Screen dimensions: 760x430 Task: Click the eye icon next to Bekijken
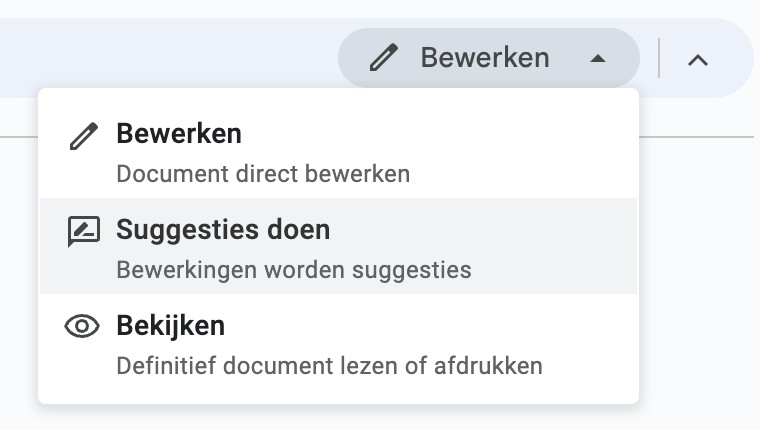point(82,326)
